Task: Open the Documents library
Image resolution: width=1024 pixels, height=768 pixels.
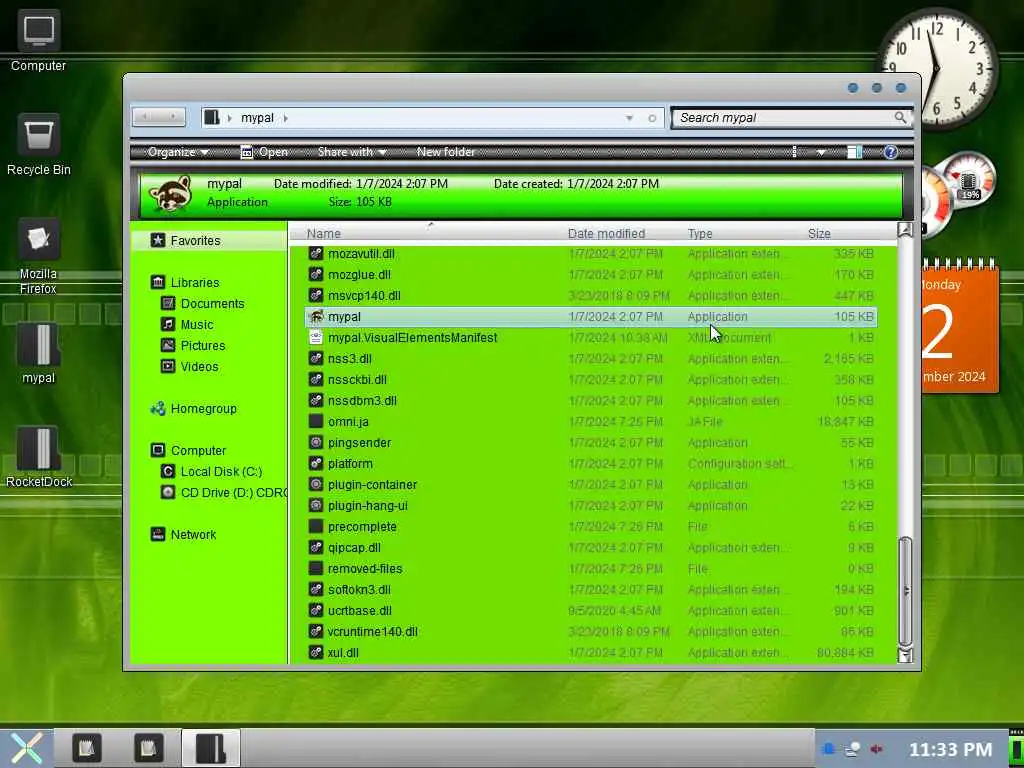Action: [x=202, y=304]
